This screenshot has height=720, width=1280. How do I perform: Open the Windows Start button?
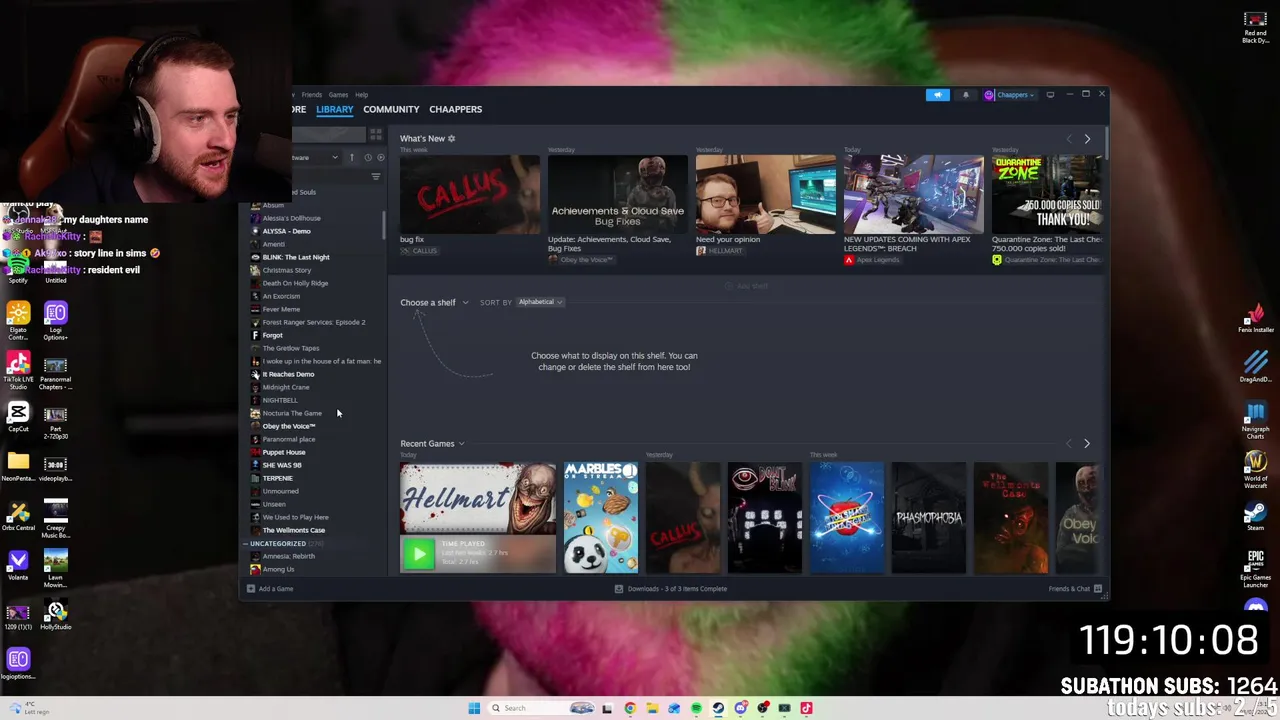(474, 708)
